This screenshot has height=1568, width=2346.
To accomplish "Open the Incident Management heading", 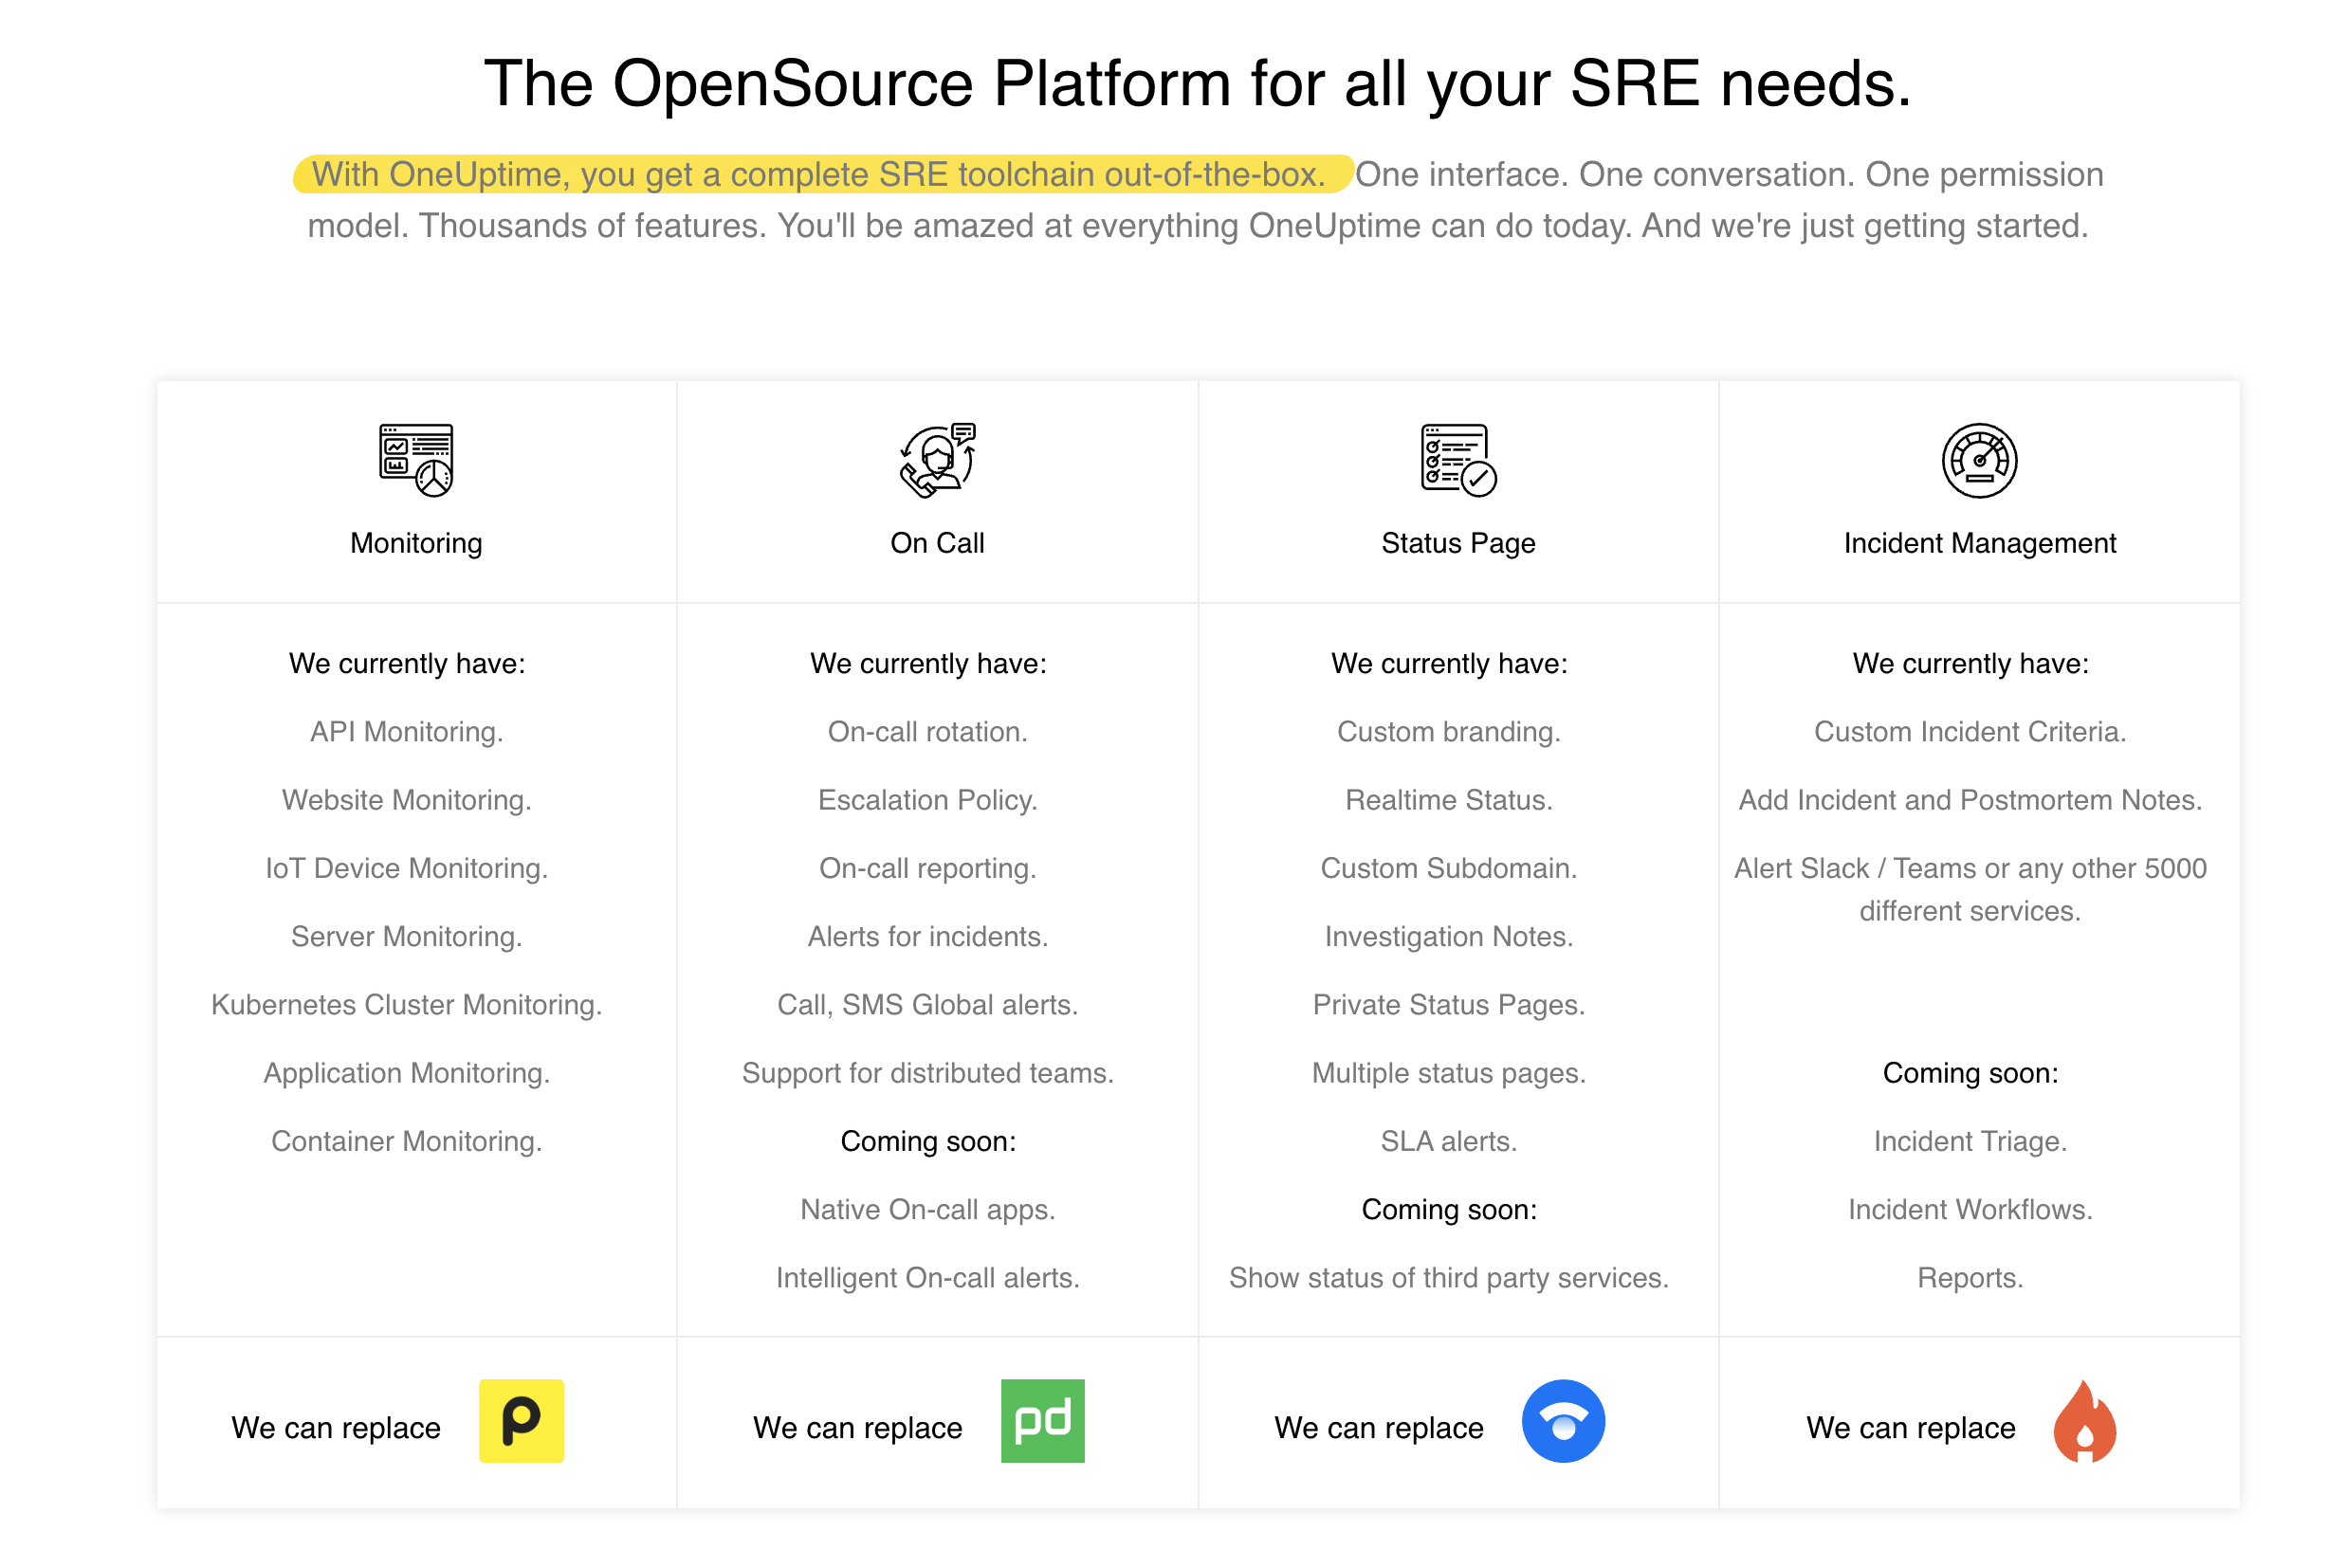I will click(x=1979, y=543).
